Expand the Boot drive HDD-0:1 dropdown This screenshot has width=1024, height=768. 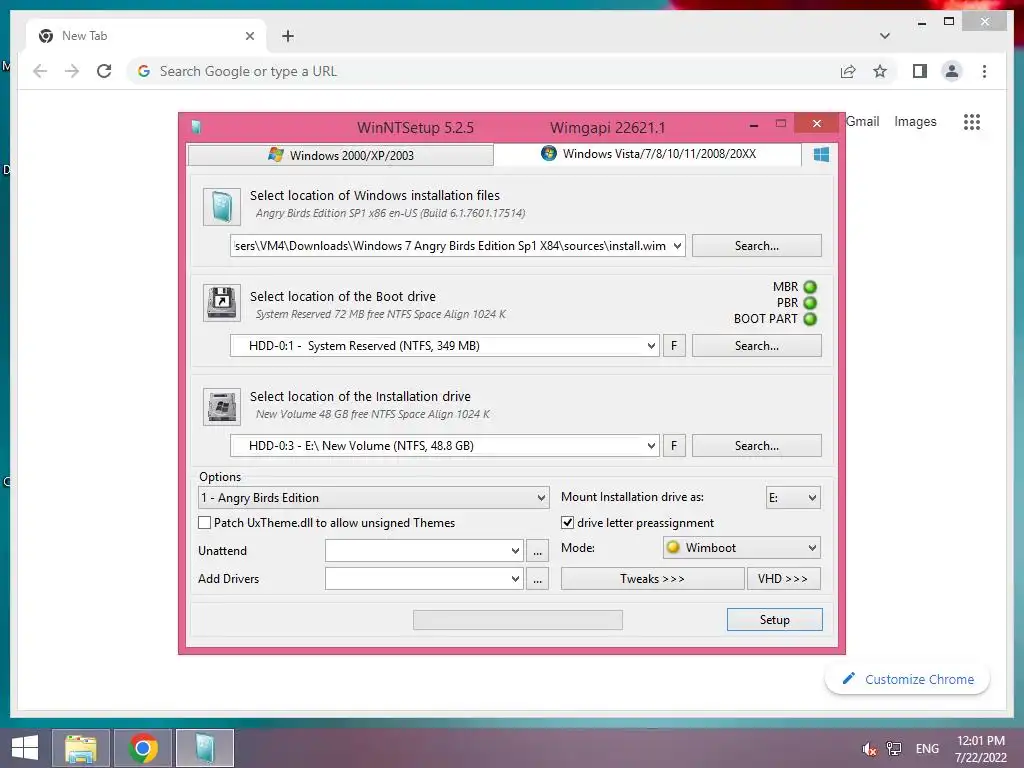click(651, 345)
